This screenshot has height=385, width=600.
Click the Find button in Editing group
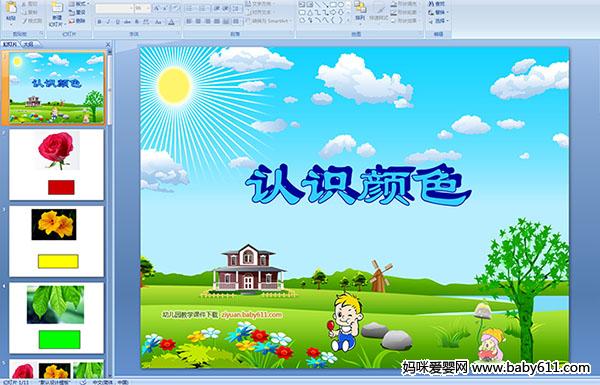point(437,4)
